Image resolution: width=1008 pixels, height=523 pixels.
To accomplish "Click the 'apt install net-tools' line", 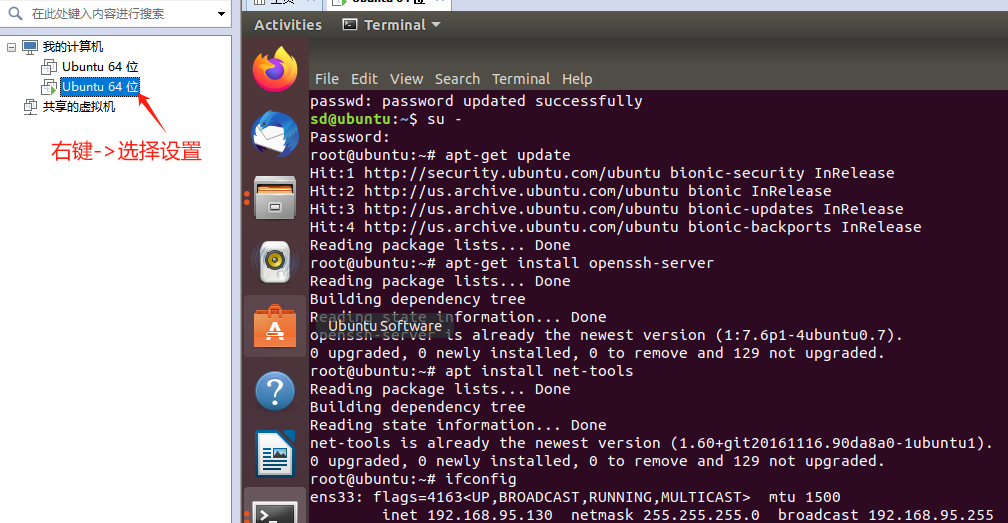I will point(471,371).
